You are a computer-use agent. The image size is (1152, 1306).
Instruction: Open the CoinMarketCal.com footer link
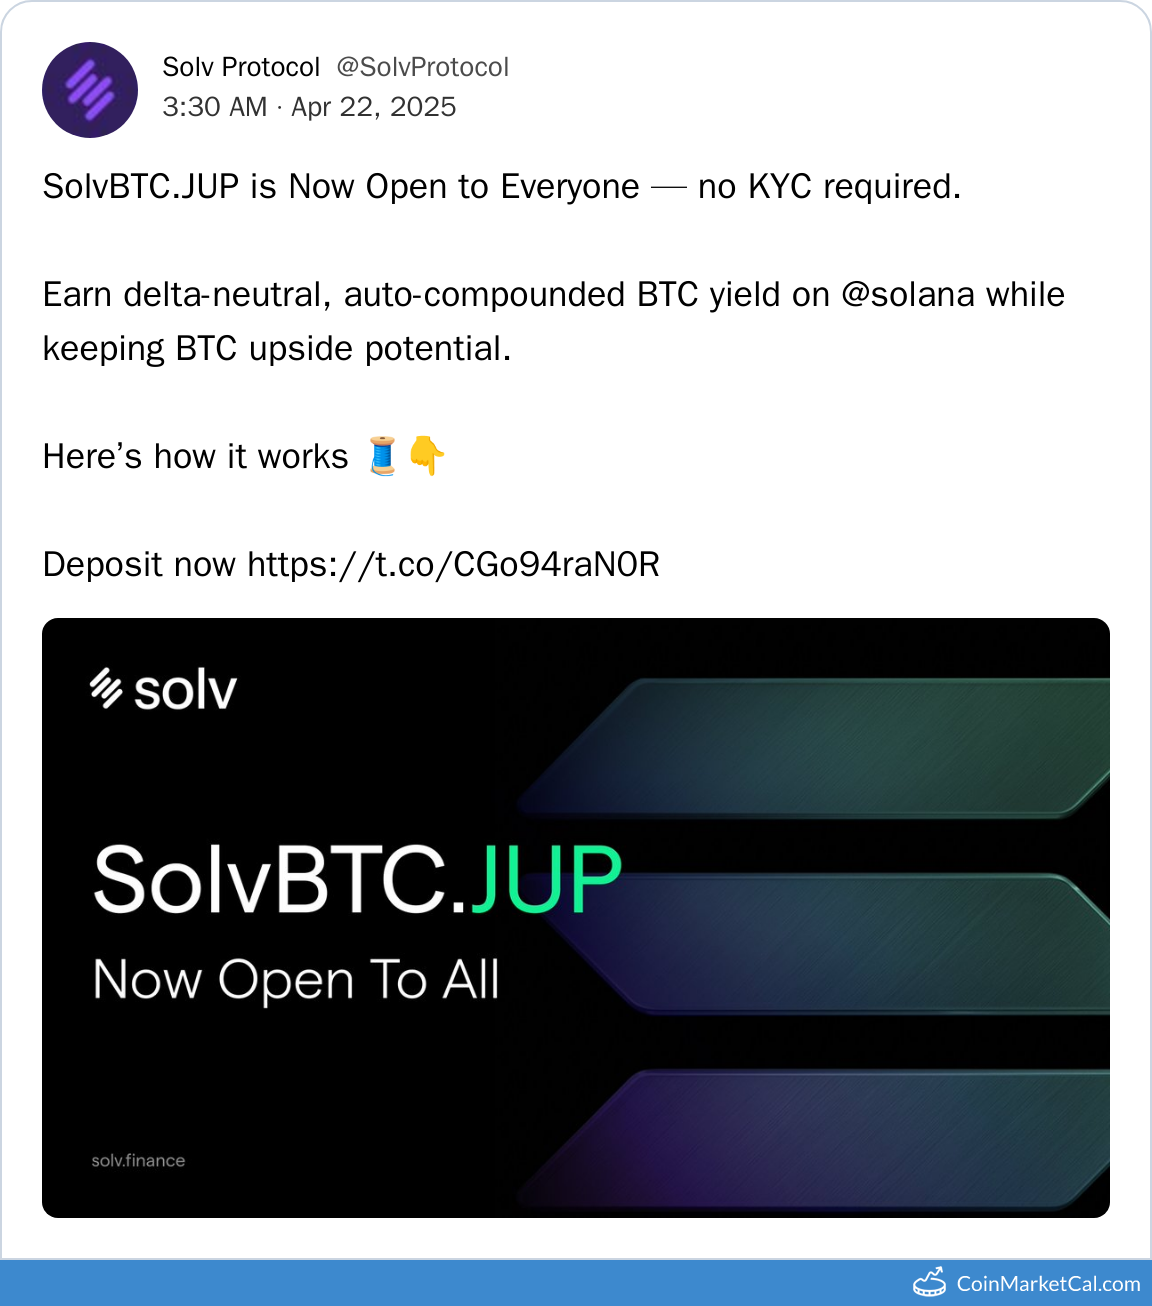[x=1048, y=1284]
